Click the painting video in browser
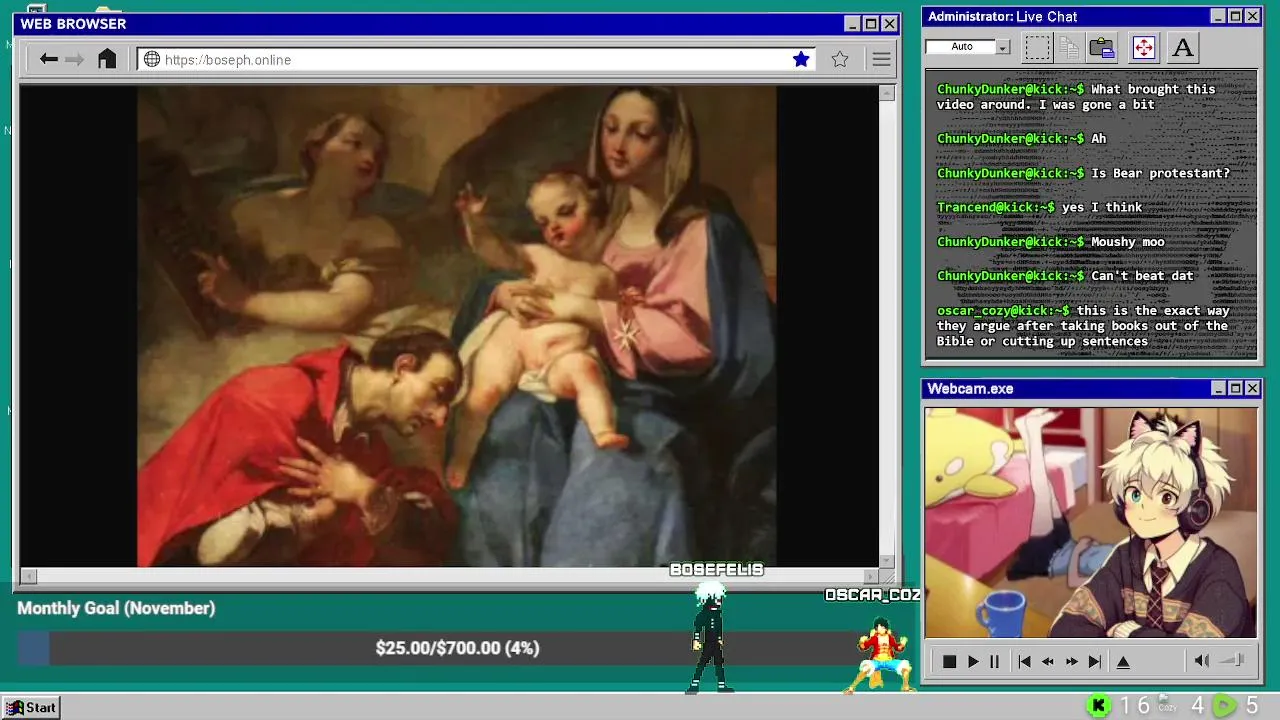 coord(457,326)
